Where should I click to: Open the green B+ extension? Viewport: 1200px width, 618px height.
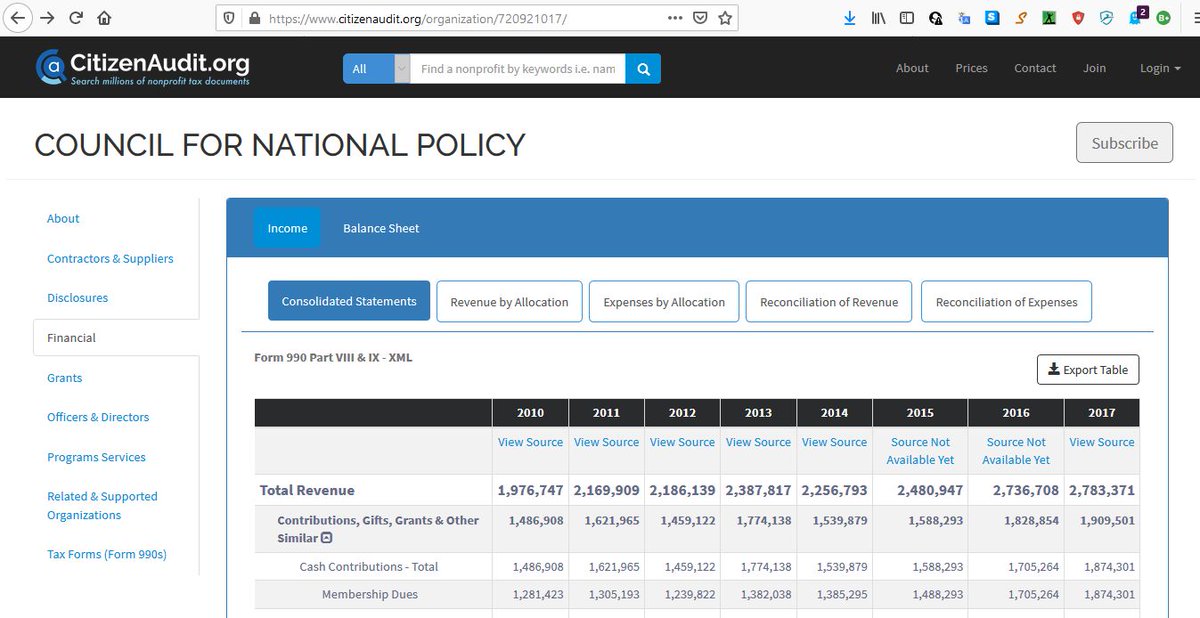tap(1163, 18)
